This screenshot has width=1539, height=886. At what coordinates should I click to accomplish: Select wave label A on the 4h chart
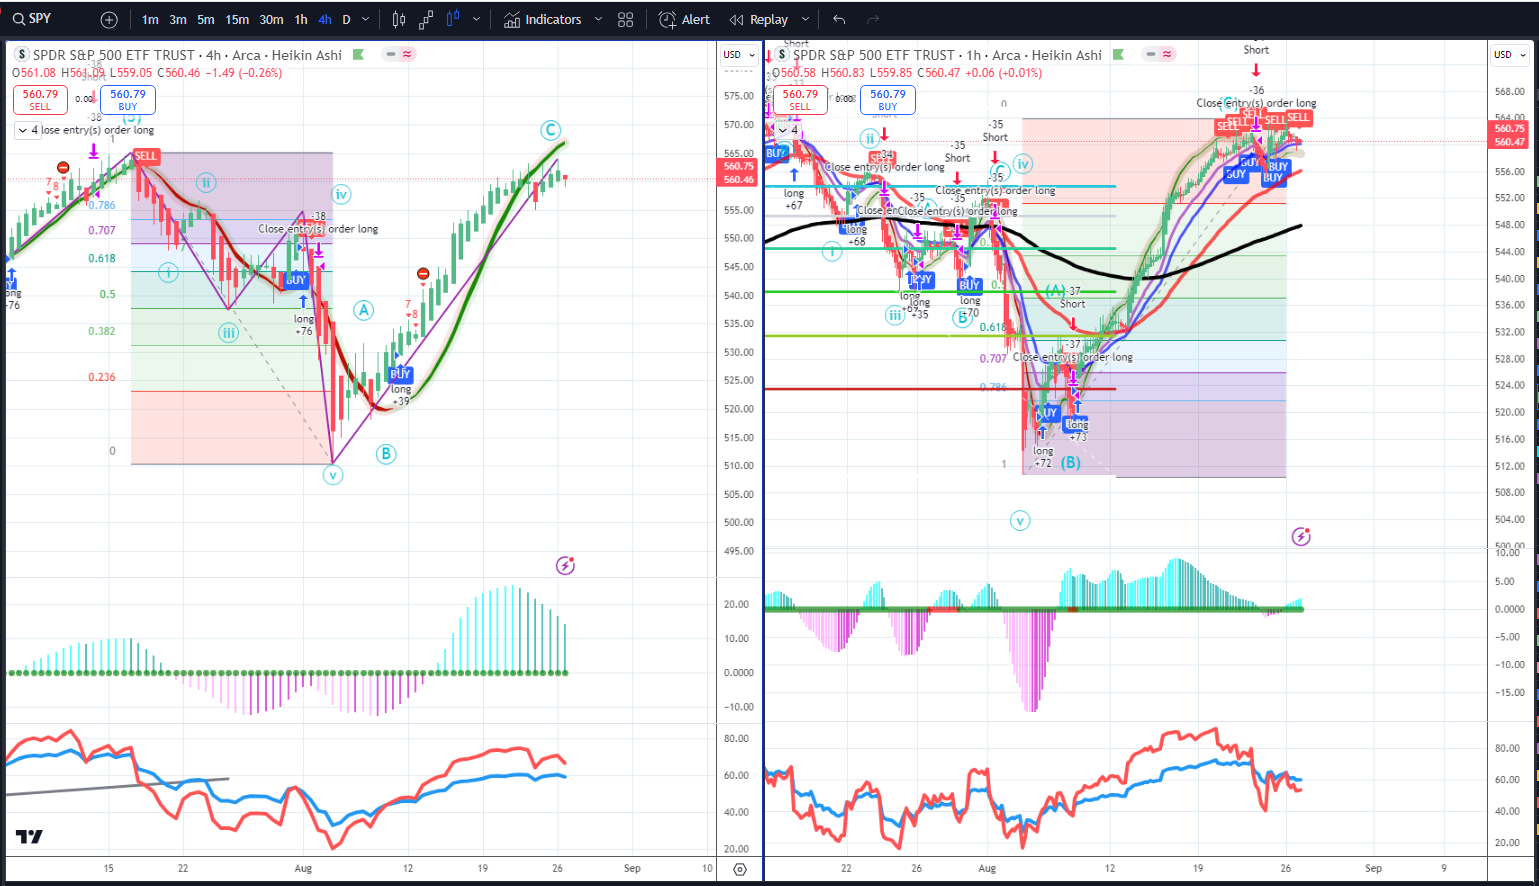(363, 310)
